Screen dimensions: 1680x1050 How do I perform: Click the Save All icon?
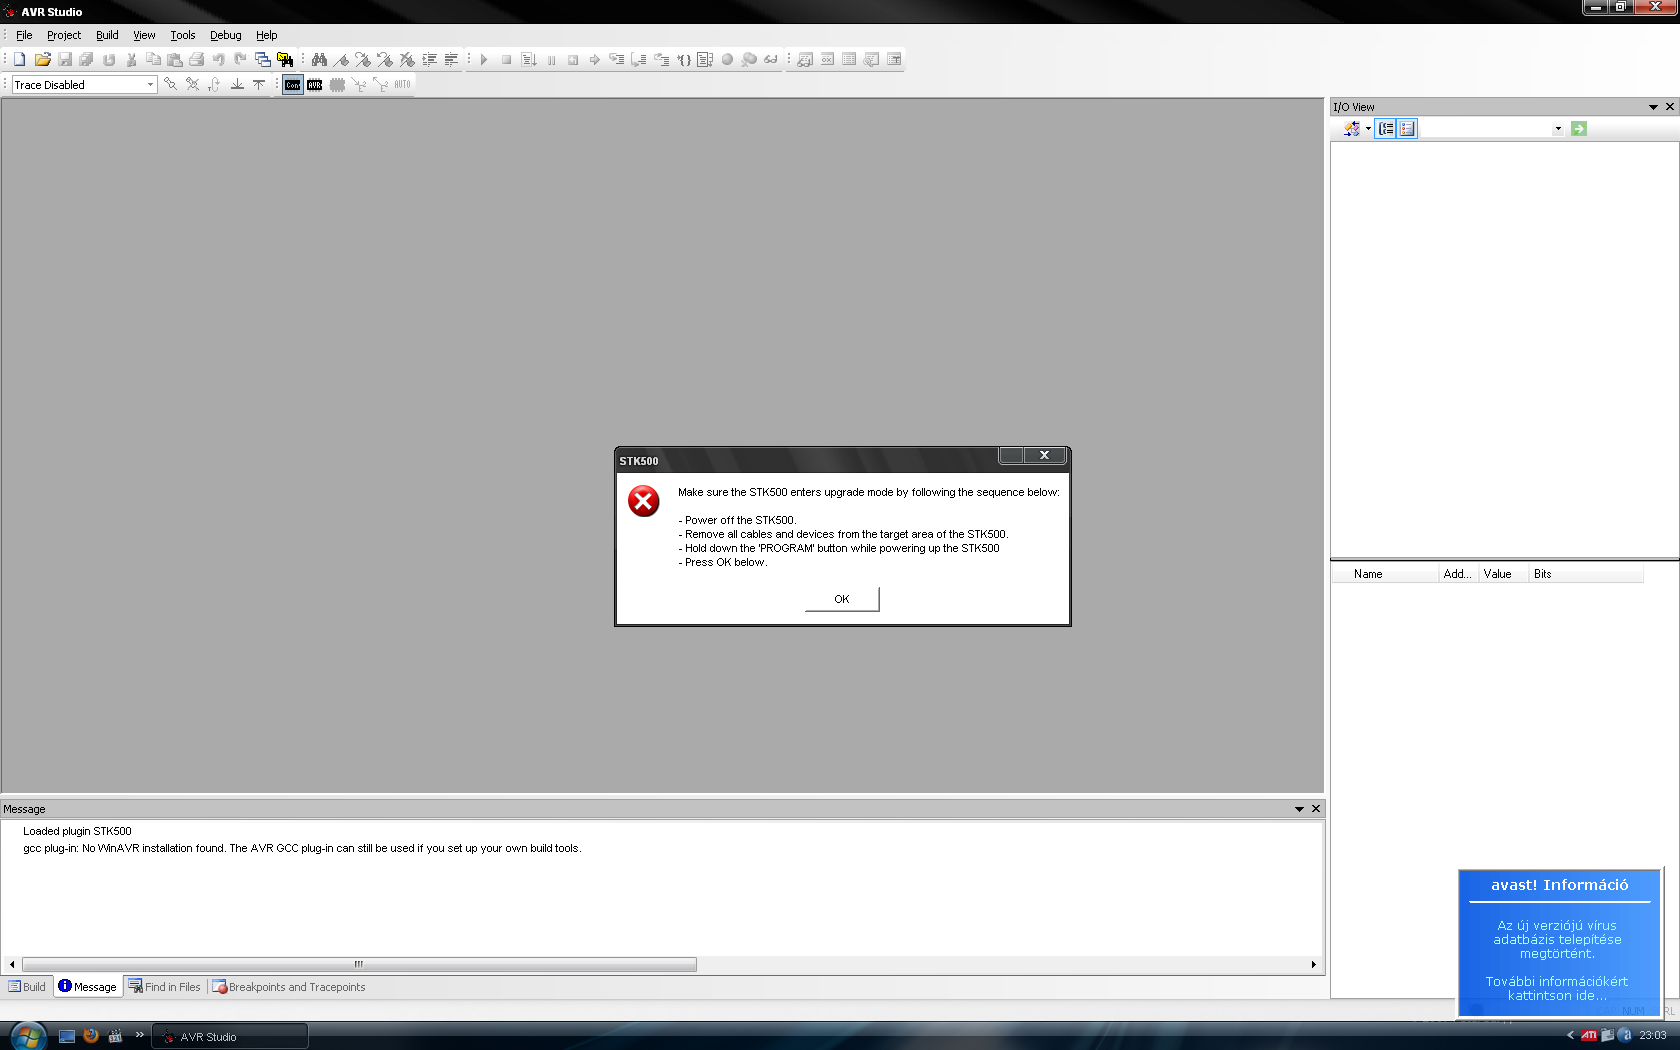pos(87,60)
